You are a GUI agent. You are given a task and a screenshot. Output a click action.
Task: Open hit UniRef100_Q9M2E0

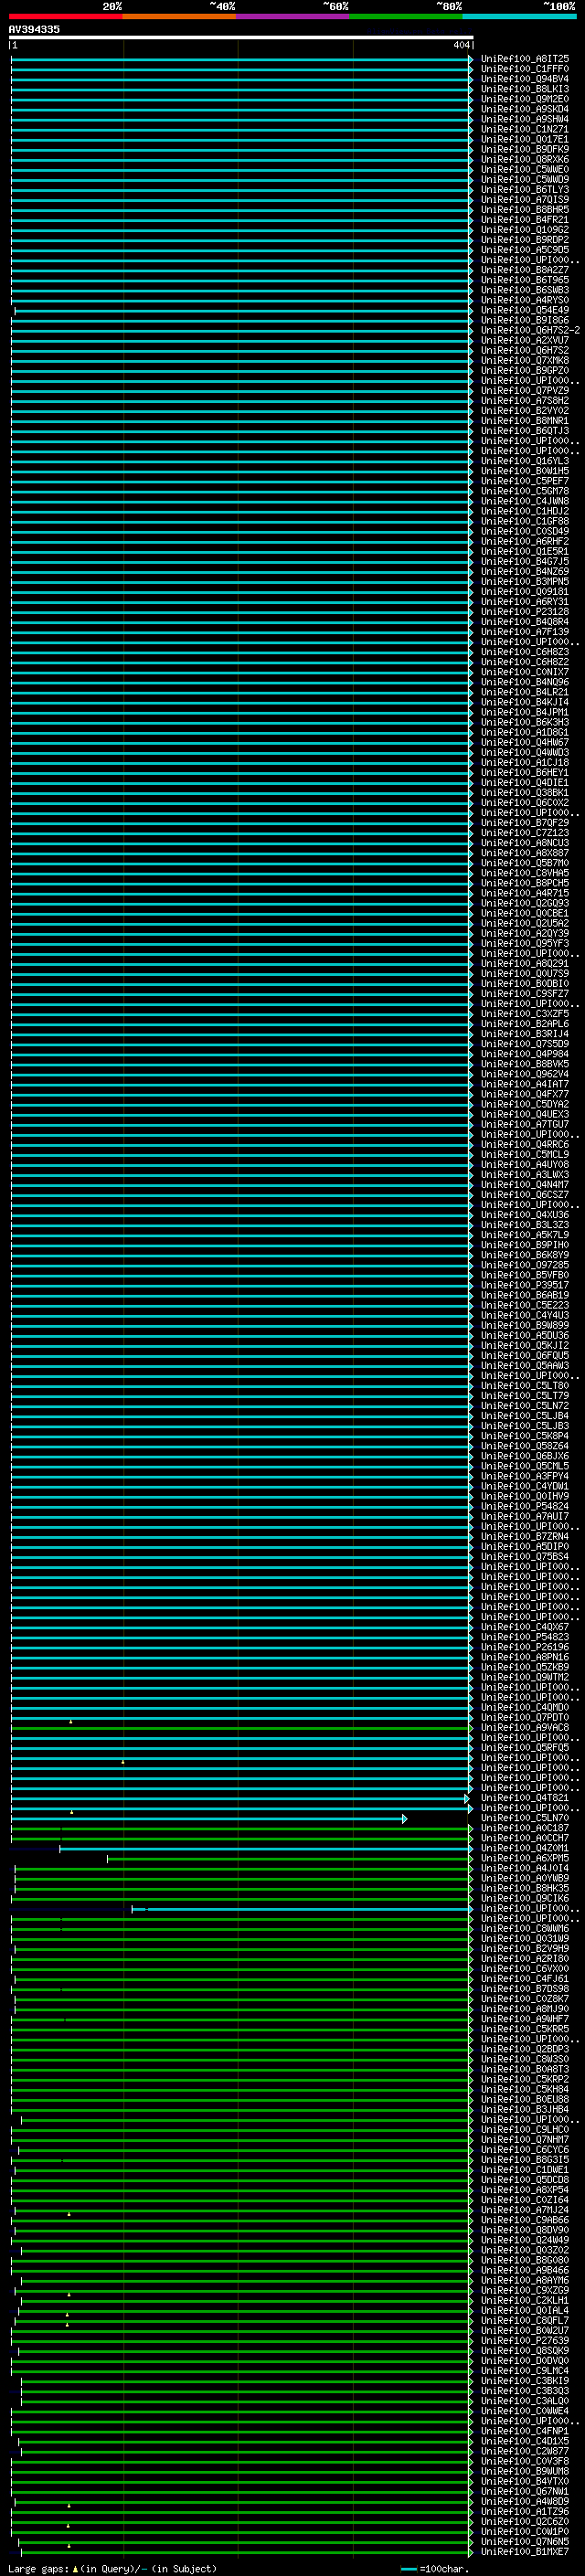point(525,99)
